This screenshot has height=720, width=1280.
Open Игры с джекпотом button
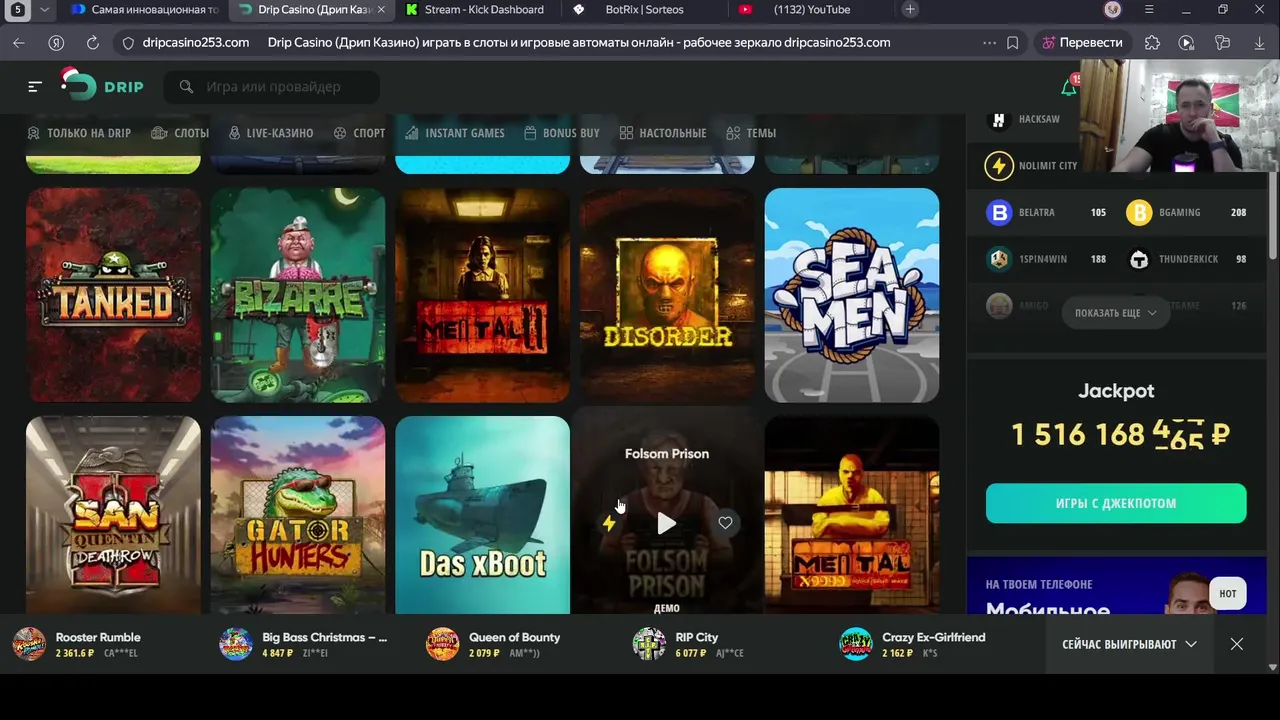point(1116,503)
